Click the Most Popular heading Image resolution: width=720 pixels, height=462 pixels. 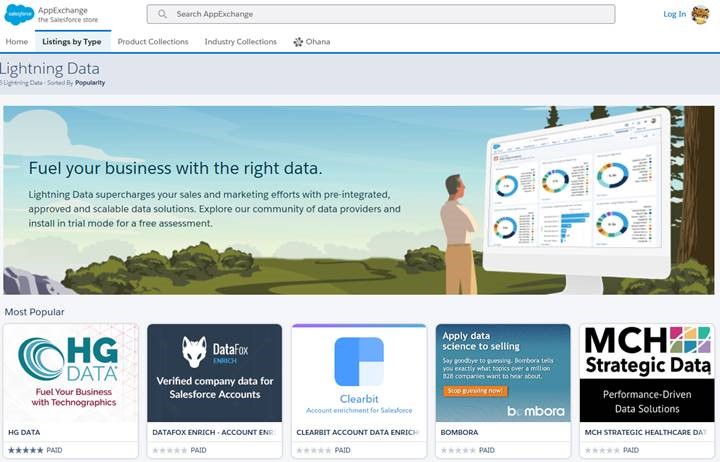tap(34, 312)
